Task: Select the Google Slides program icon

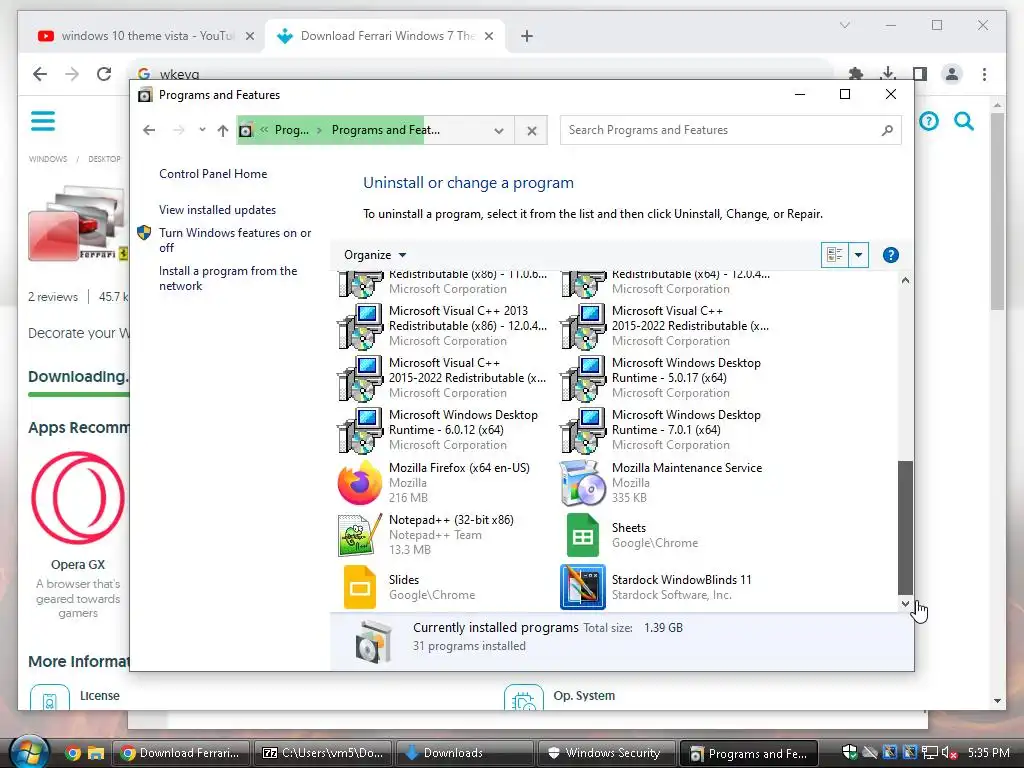Action: 359,587
